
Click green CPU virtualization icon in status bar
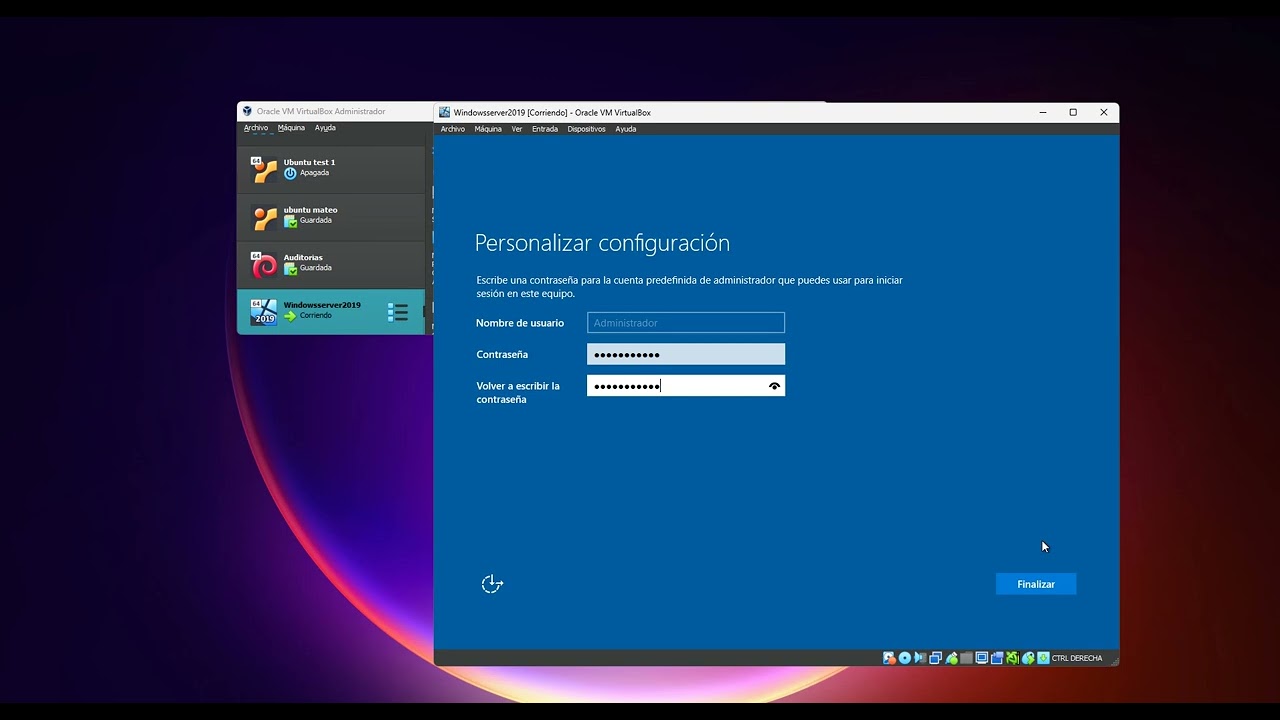pyautogui.click(x=1013, y=658)
